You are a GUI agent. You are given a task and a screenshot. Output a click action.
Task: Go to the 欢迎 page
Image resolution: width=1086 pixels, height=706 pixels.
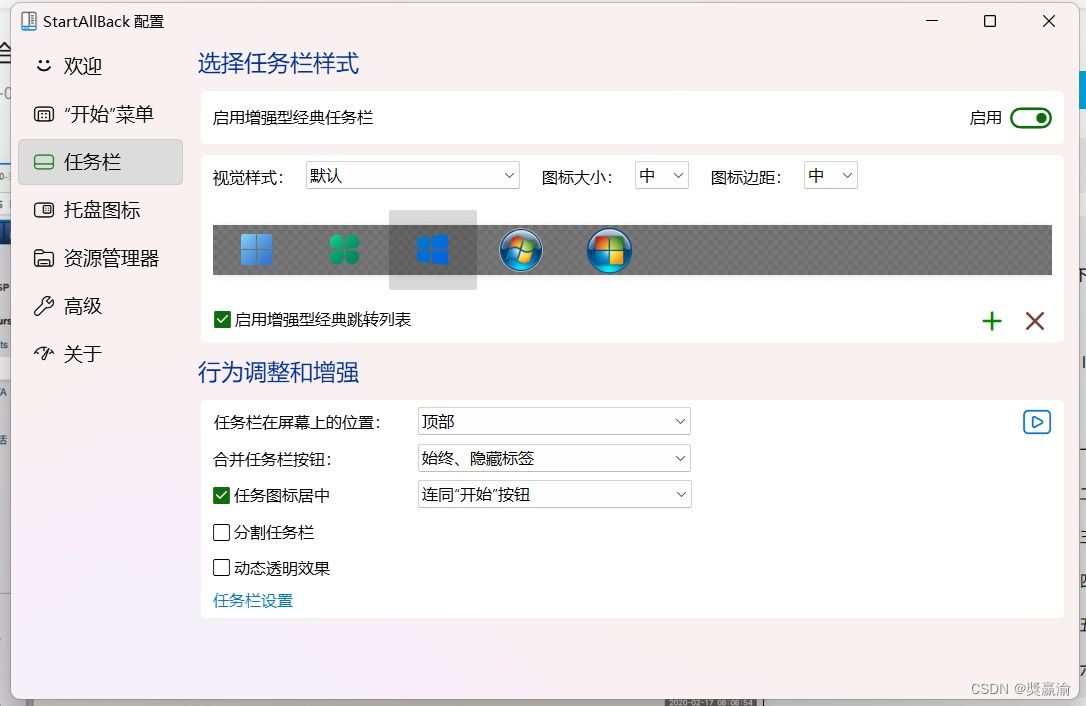[100, 66]
